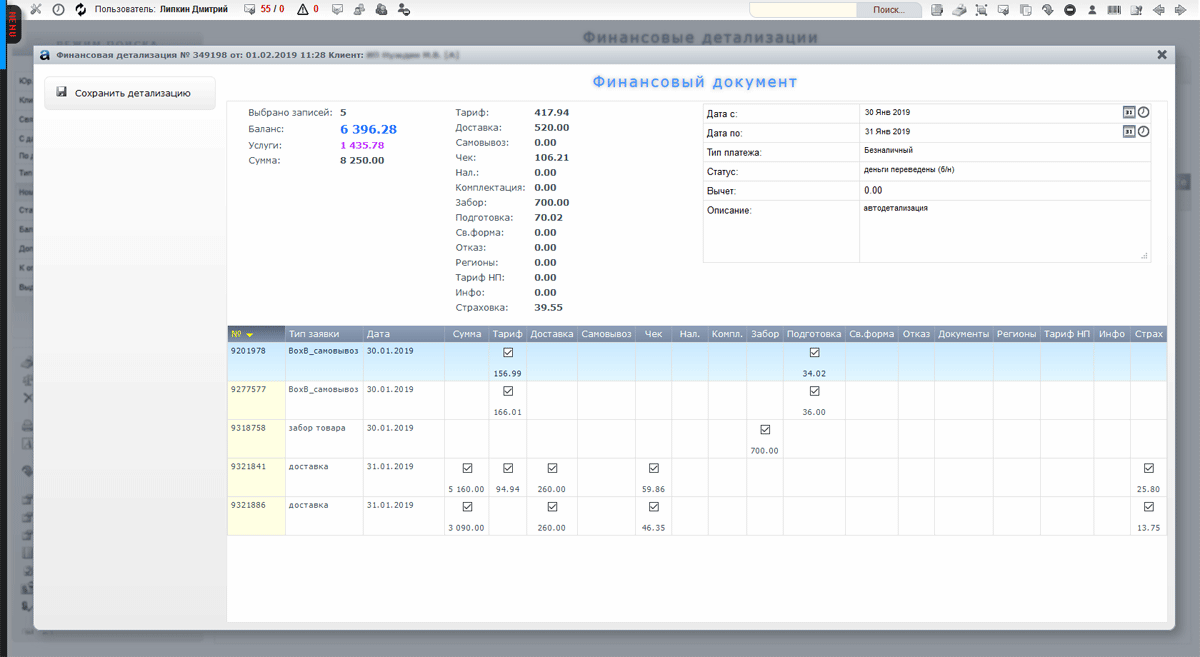This screenshot has width=1200, height=657.
Task: Click the left arrow back icon in toolbar
Action: click(1159, 9)
